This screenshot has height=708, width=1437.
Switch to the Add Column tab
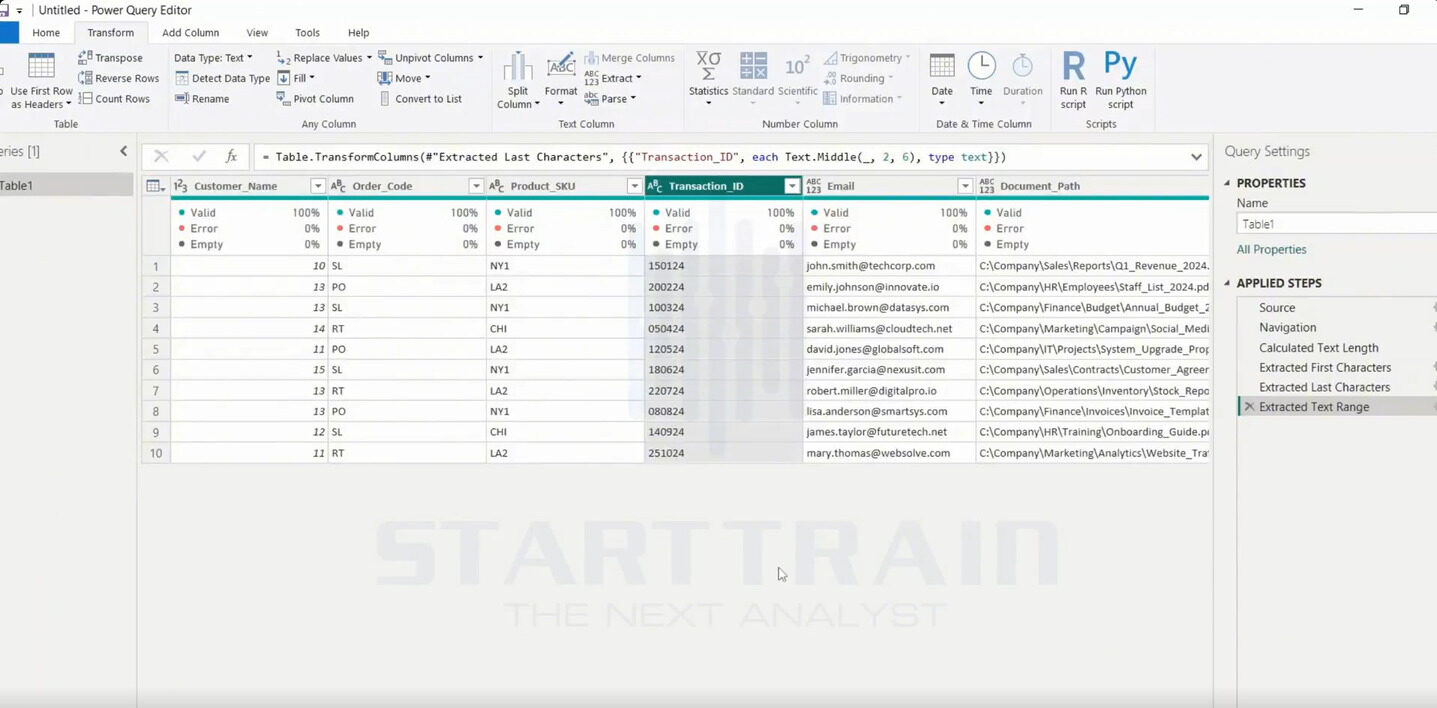pyautogui.click(x=190, y=33)
